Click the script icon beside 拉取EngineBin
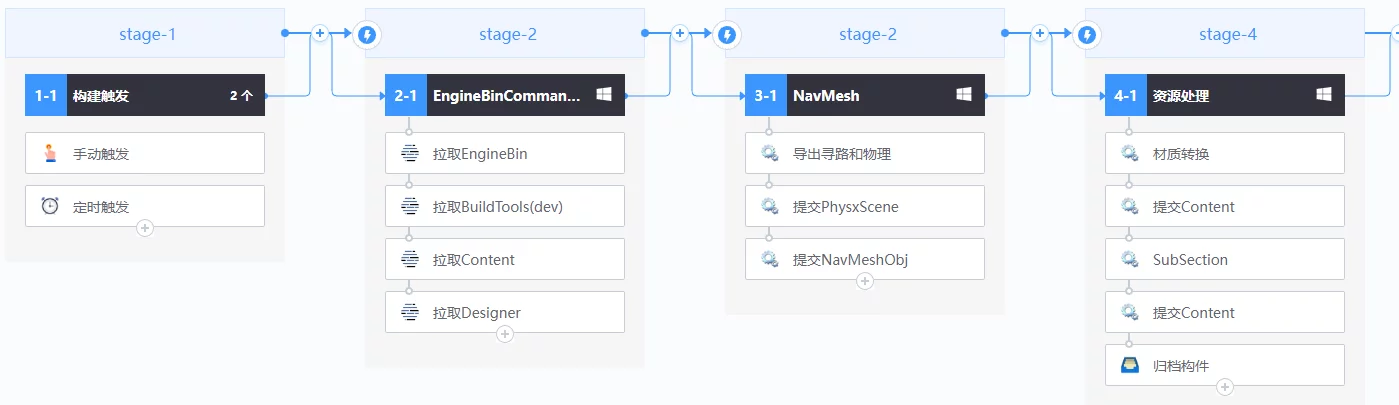Viewport: 1399px width, 405px height. pyautogui.click(x=410, y=154)
